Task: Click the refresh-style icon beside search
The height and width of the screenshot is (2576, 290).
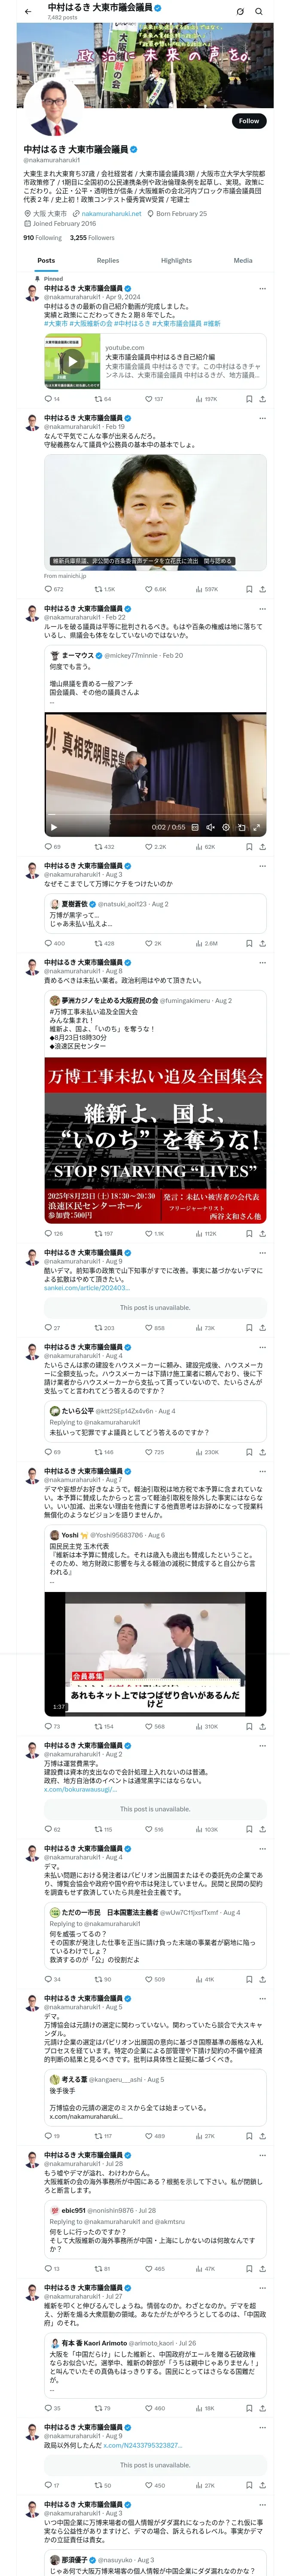Action: [240, 11]
